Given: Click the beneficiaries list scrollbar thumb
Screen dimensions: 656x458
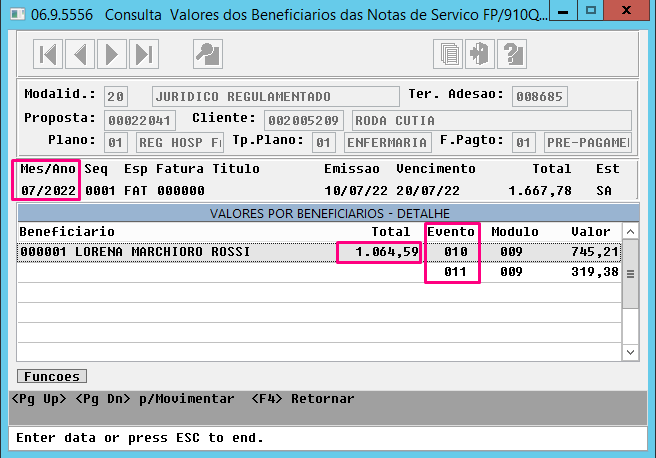Looking at the screenshot, I should [630, 274].
